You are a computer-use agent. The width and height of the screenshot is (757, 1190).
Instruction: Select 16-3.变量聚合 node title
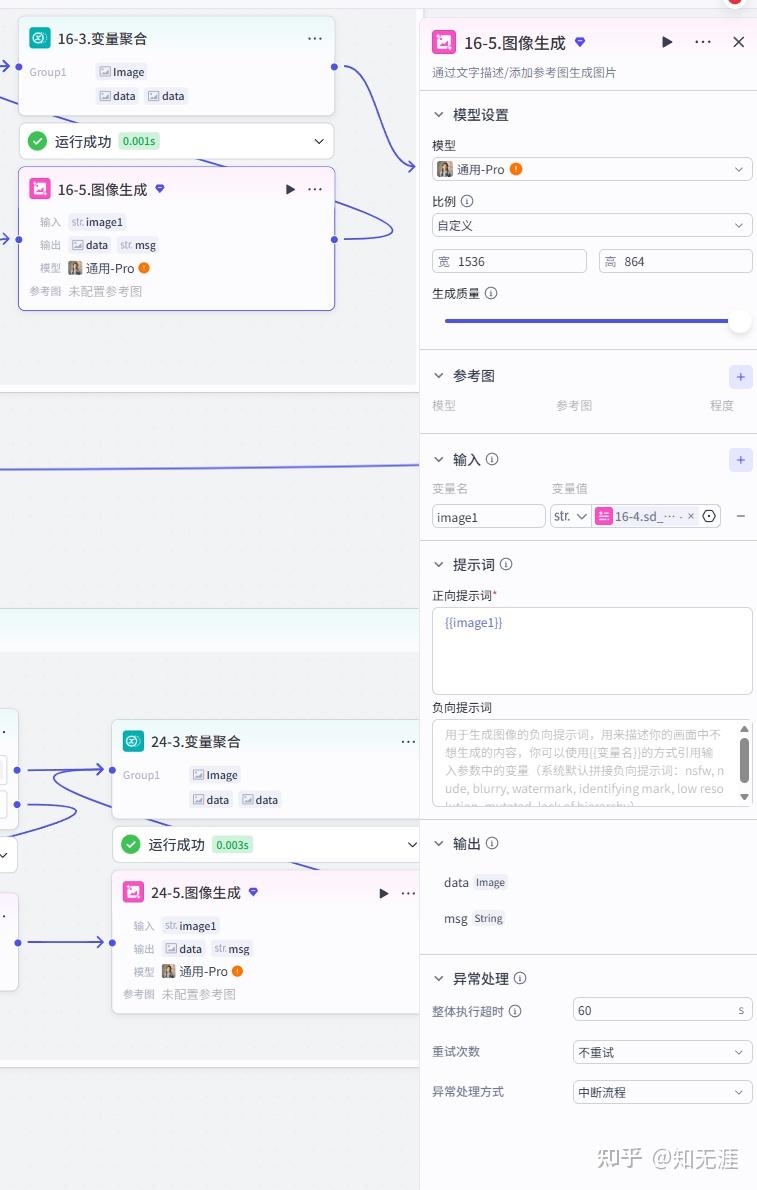pyautogui.click(x=103, y=39)
